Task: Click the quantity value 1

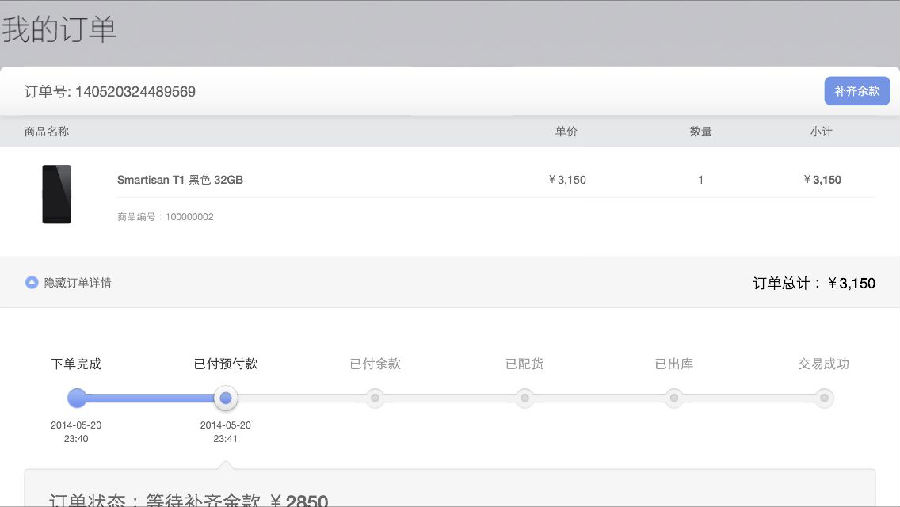Action: pyautogui.click(x=701, y=180)
